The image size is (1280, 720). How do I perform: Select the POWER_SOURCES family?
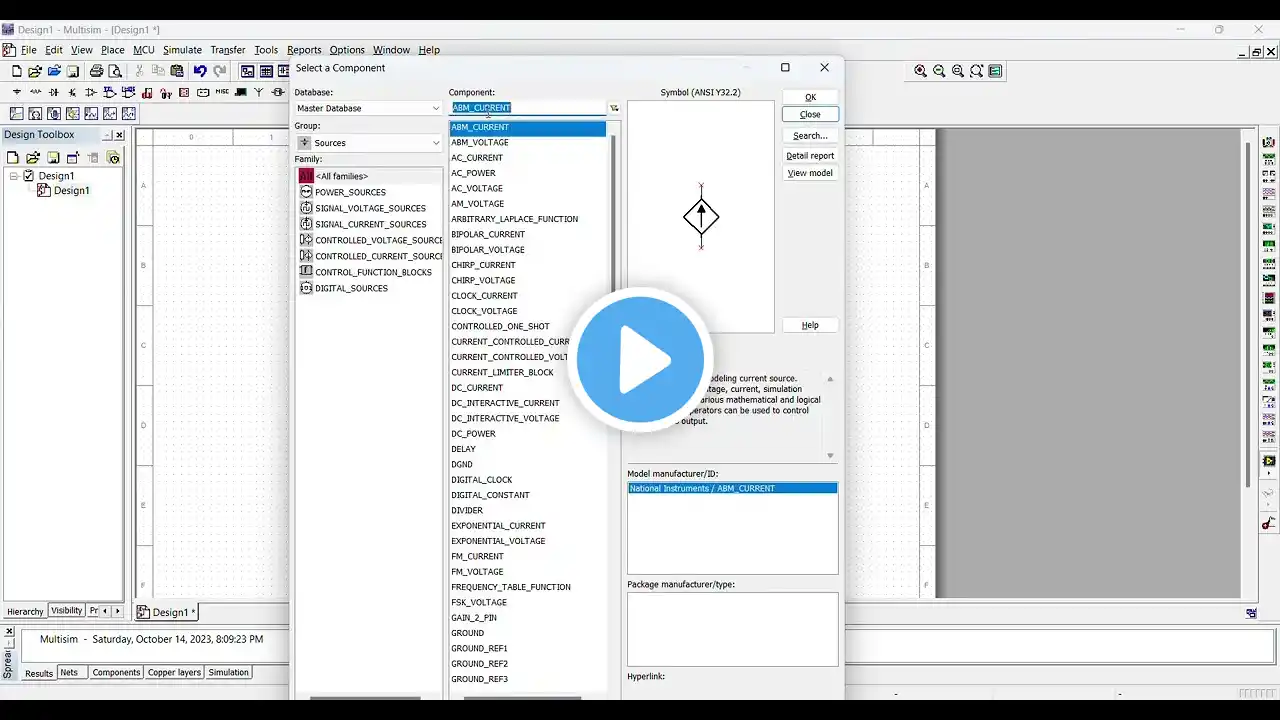[350, 192]
